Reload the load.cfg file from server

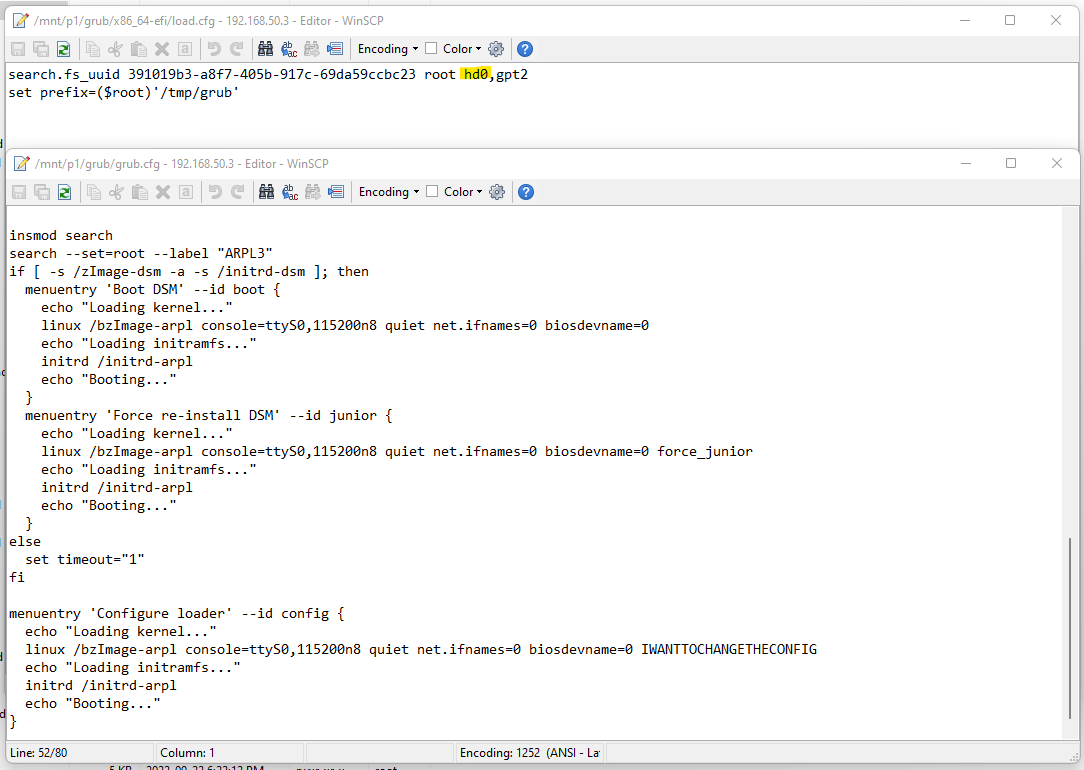click(63, 48)
